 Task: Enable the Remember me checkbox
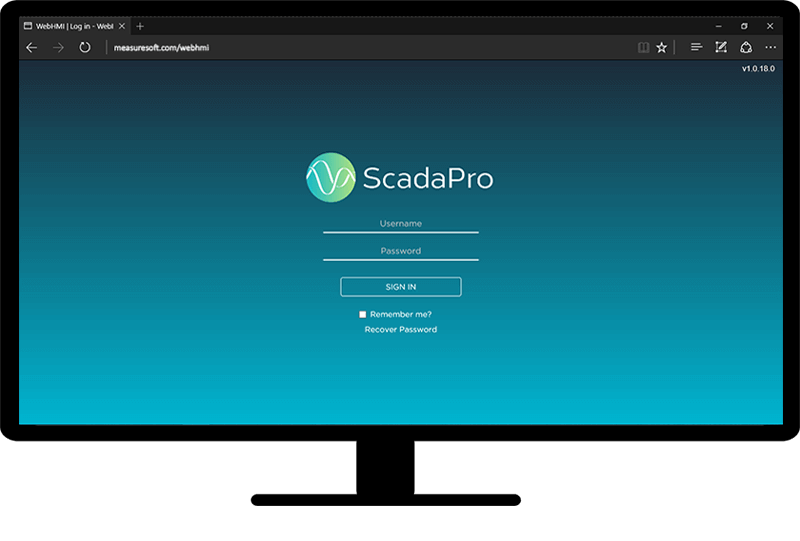click(x=363, y=314)
